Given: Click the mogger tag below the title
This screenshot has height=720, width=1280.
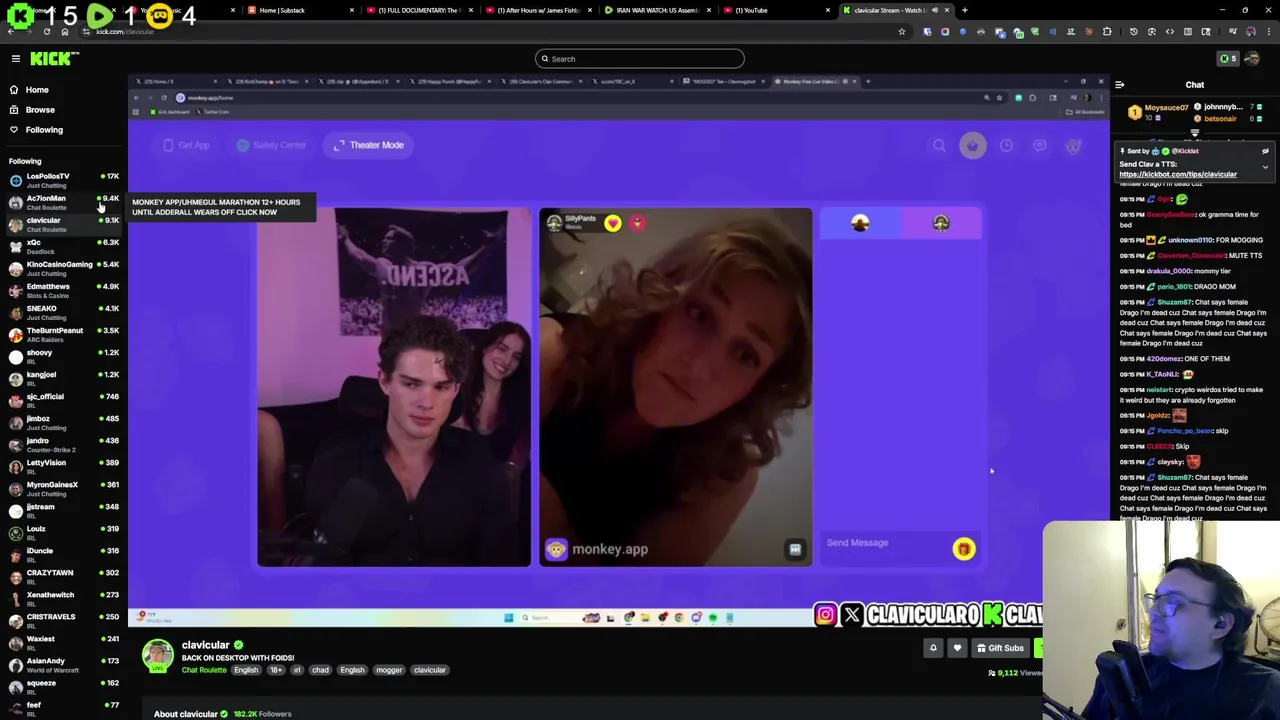Looking at the screenshot, I should (x=389, y=670).
